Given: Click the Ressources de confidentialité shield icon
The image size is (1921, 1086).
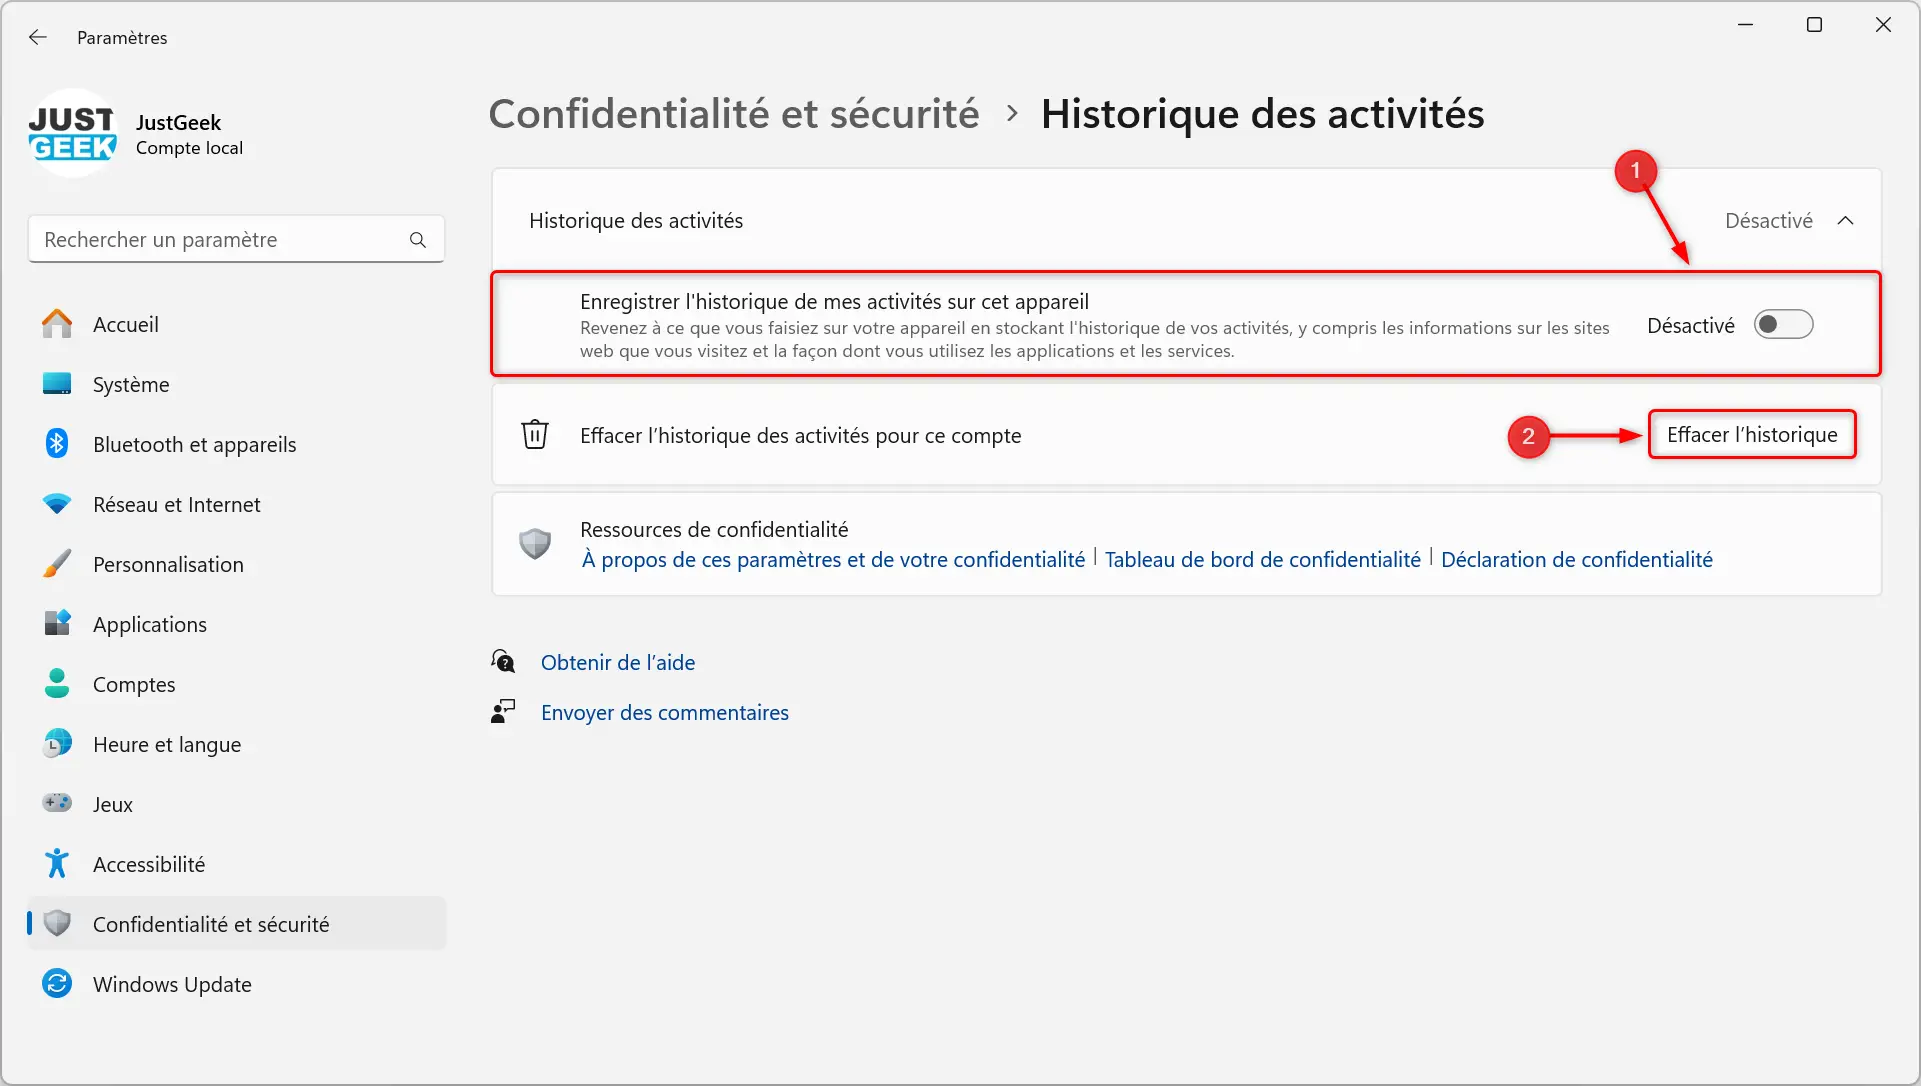Looking at the screenshot, I should coord(535,544).
